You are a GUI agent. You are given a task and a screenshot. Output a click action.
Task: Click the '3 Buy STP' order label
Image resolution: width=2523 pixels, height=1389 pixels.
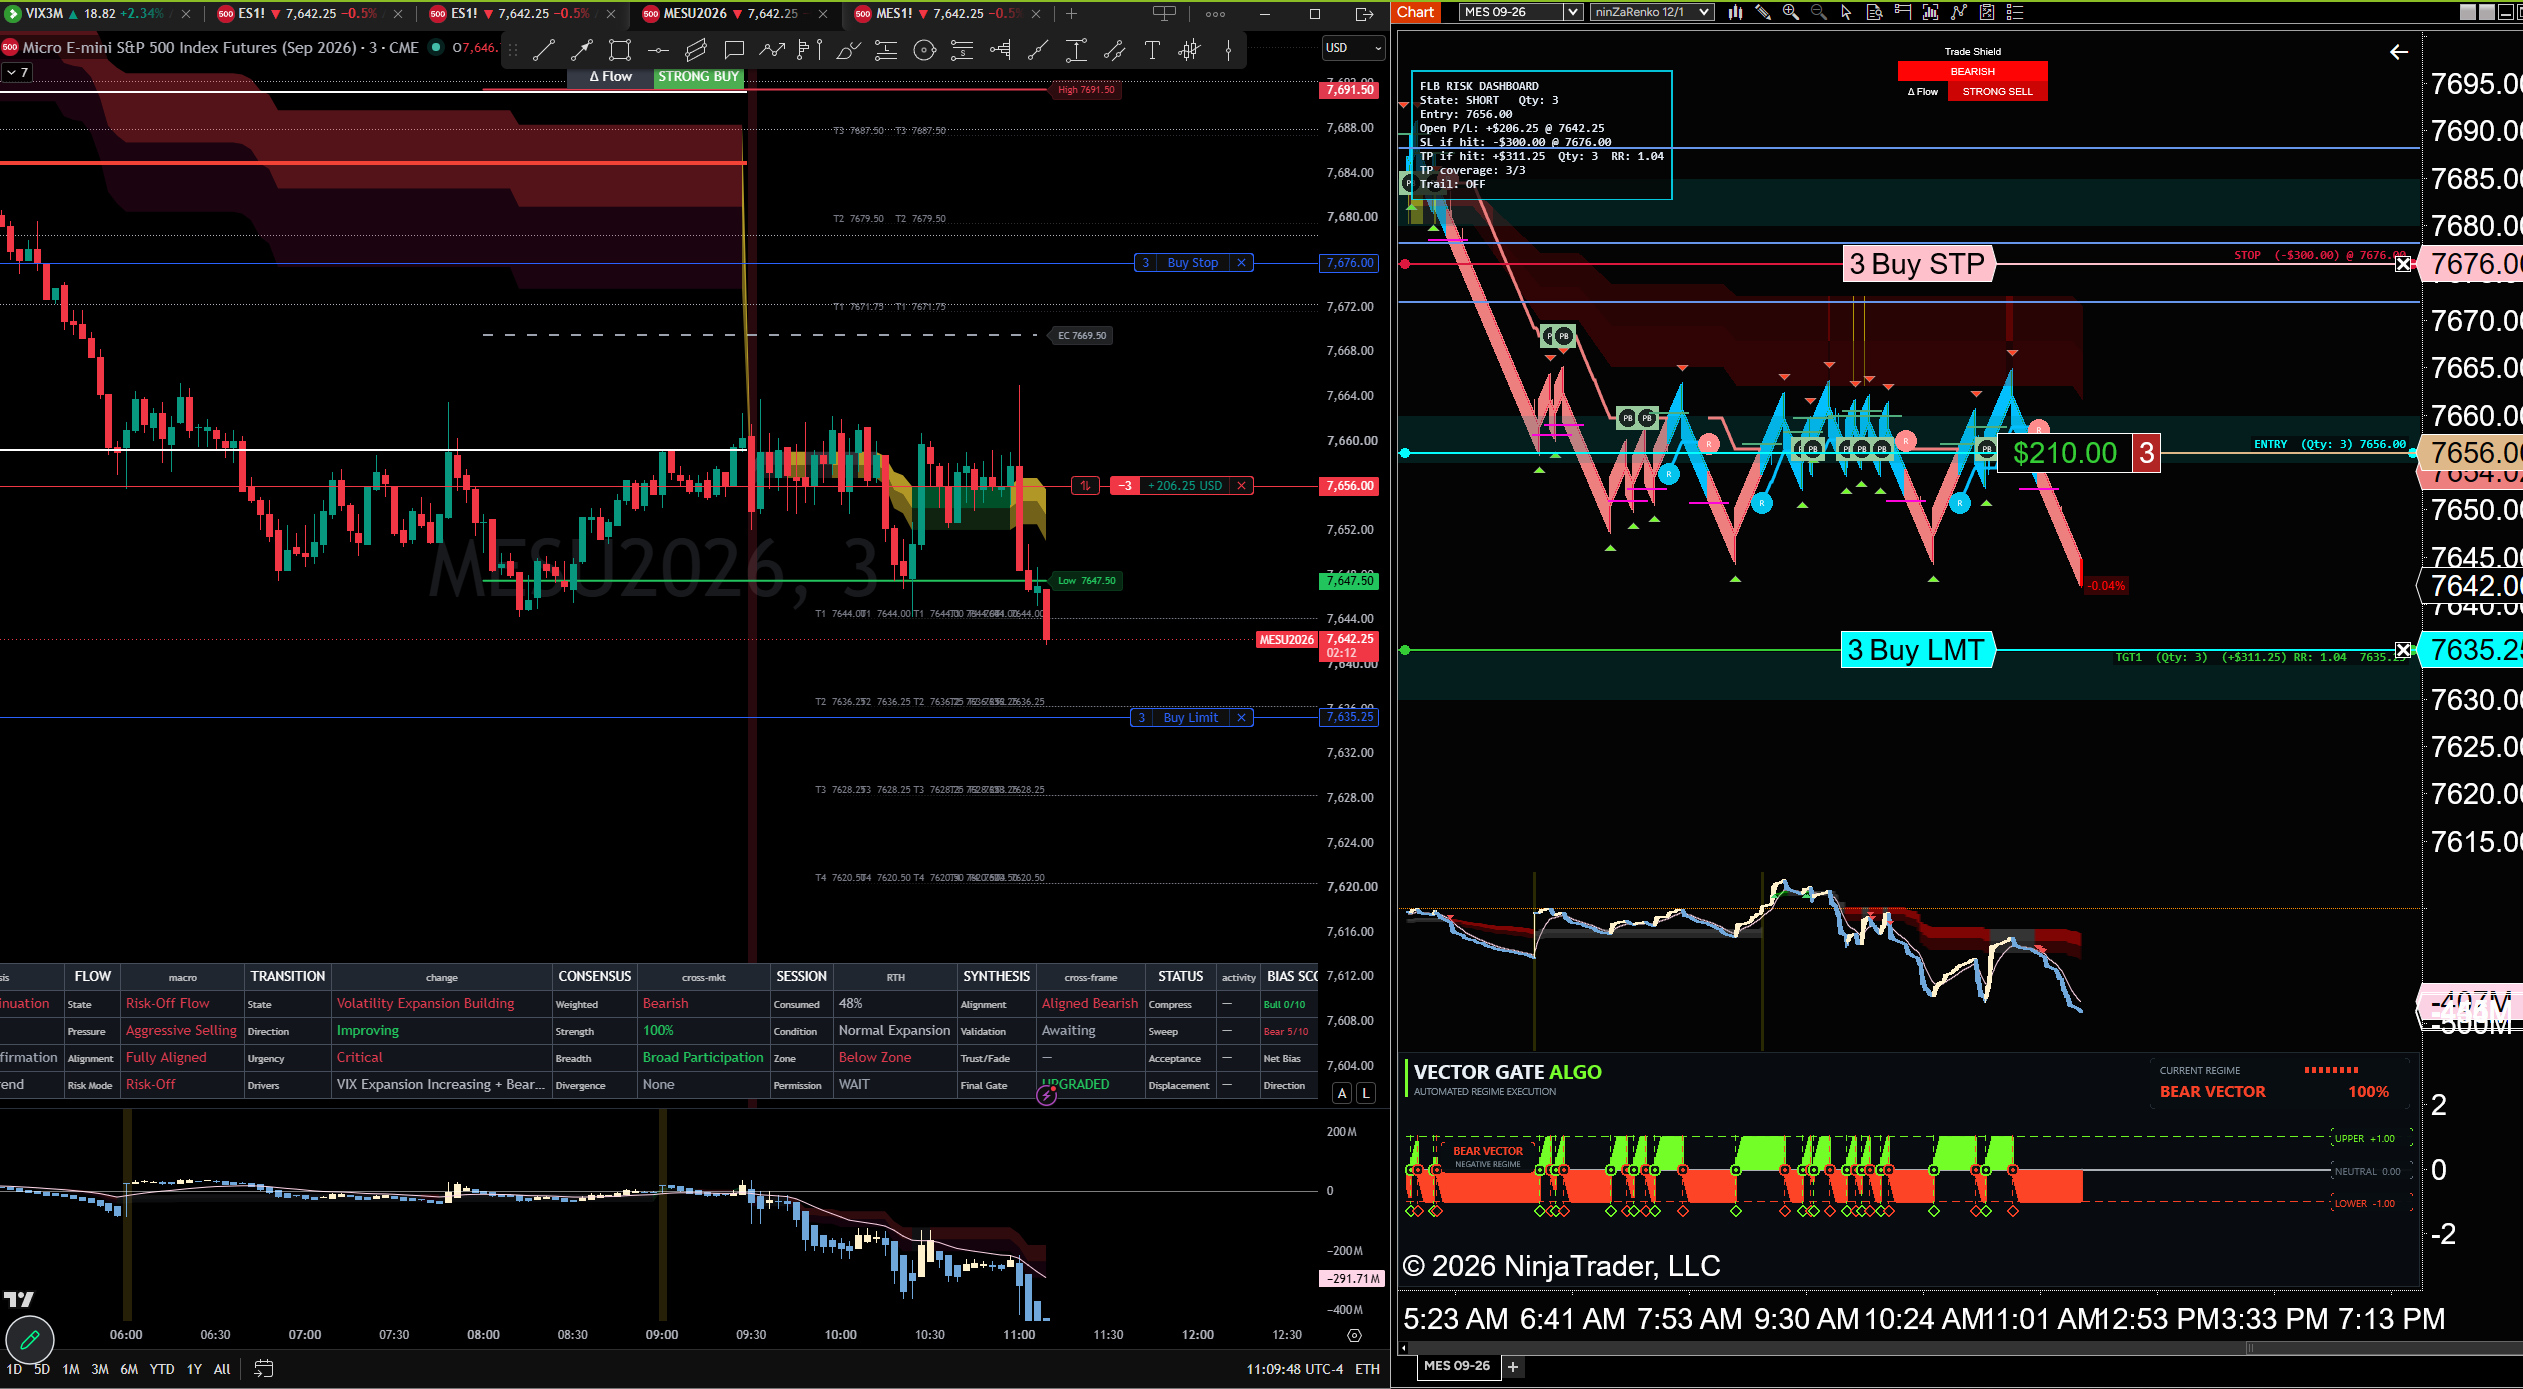click(x=1918, y=264)
